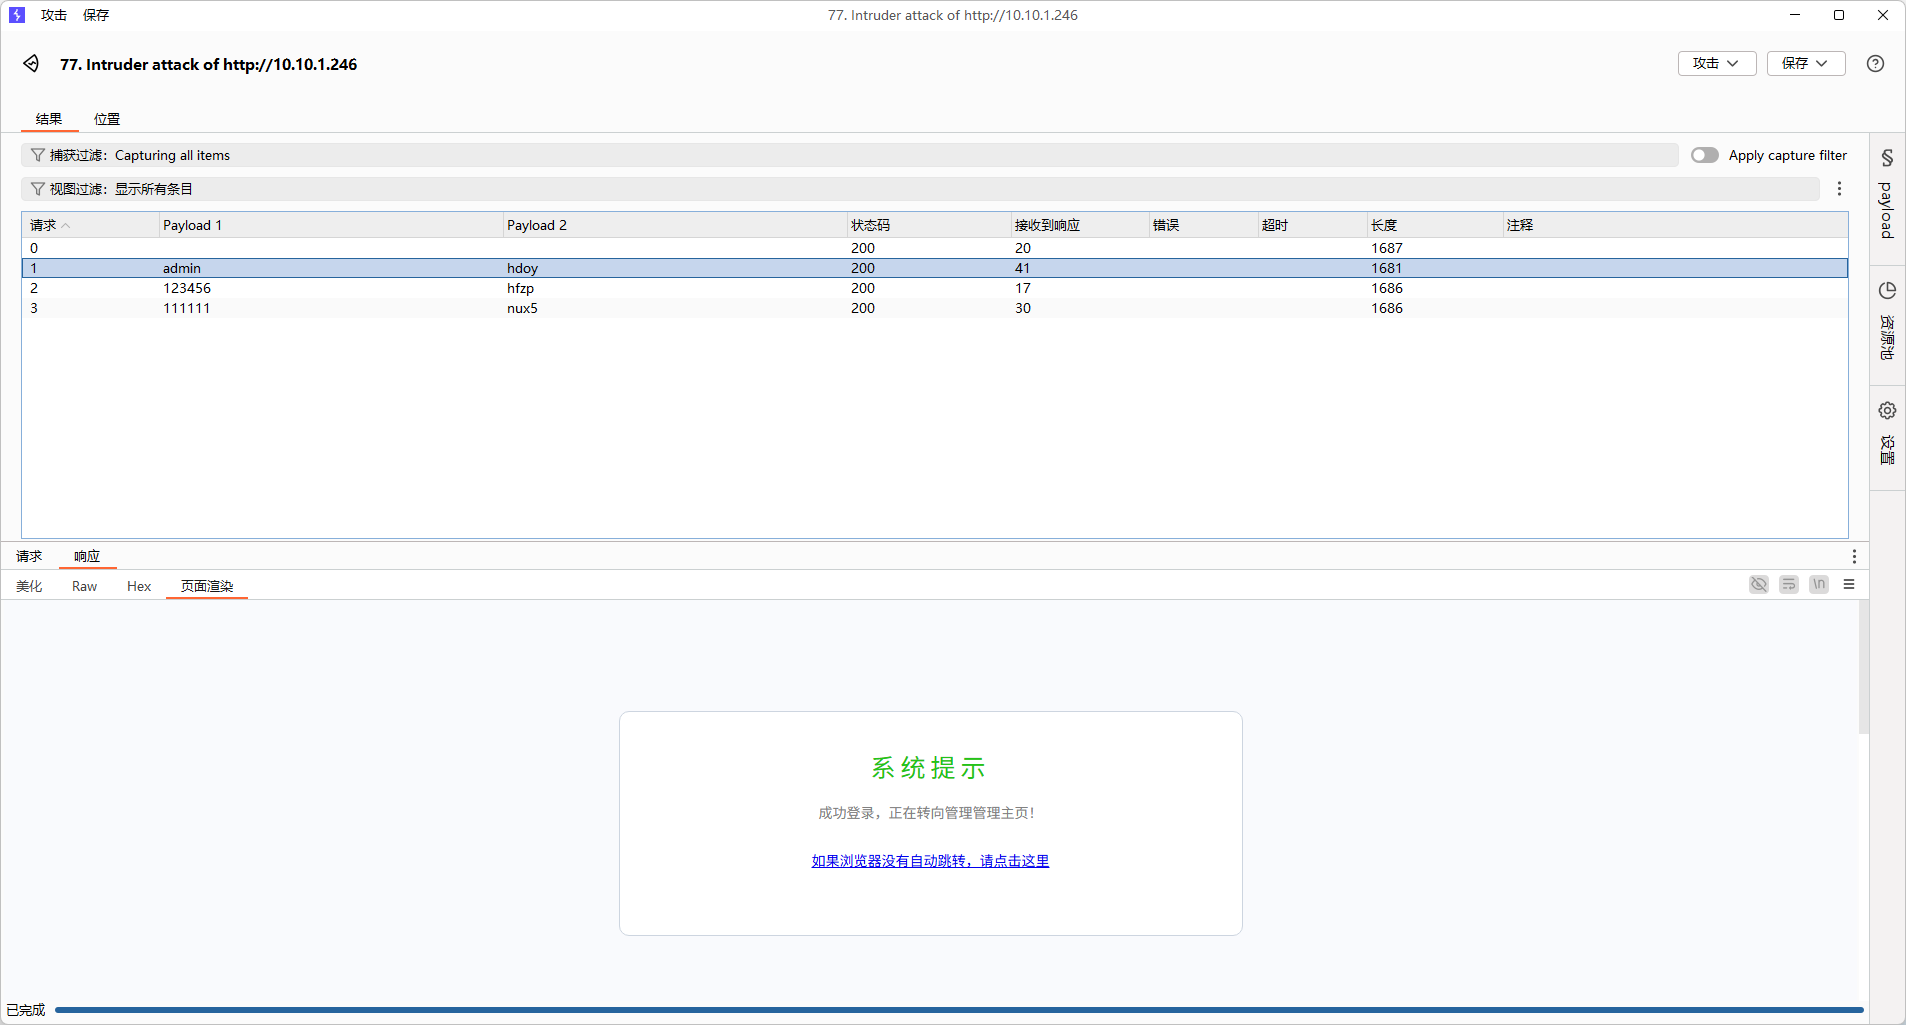Open the help question mark icon
This screenshot has width=1906, height=1025.
pyautogui.click(x=1875, y=64)
